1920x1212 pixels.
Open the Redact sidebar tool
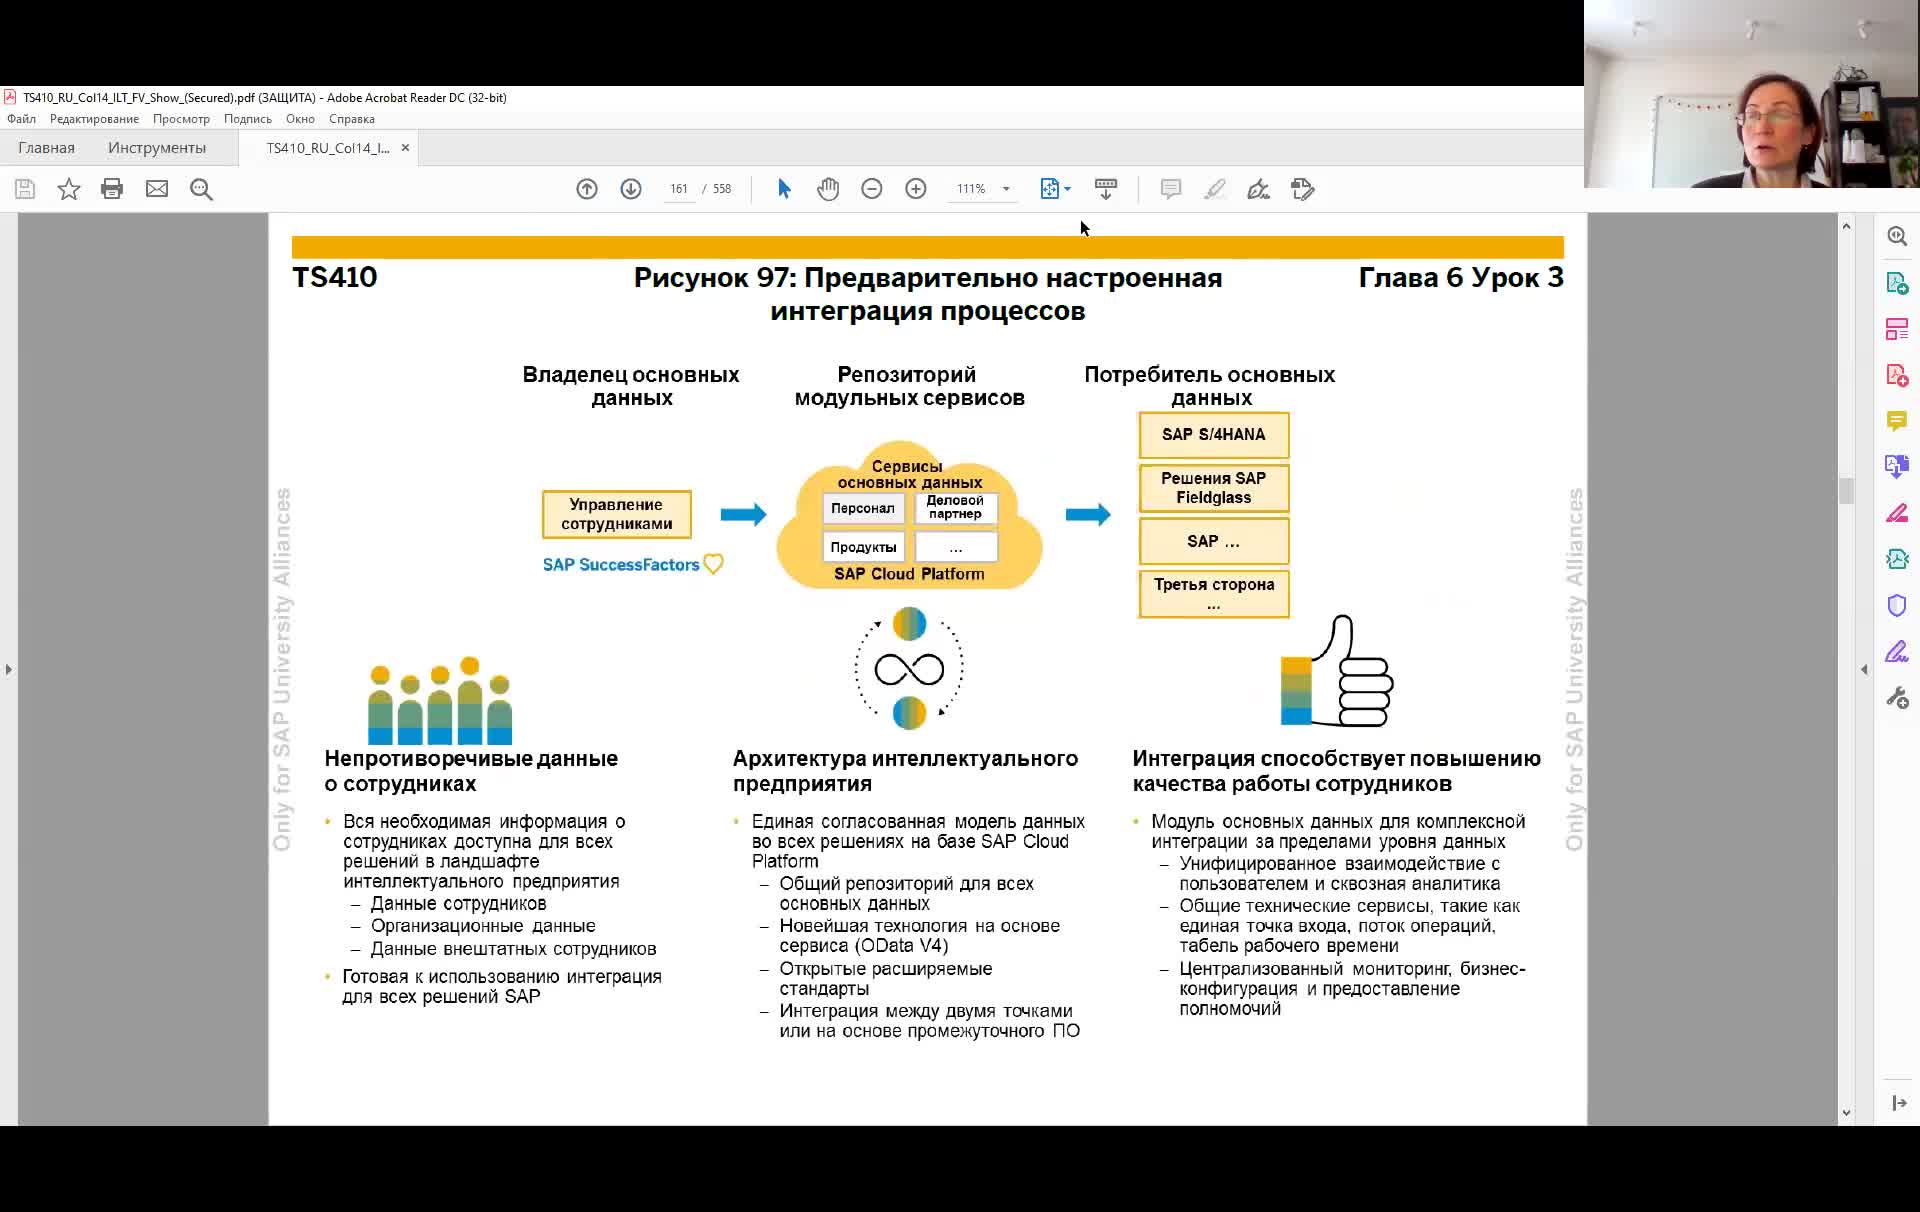point(1897,513)
